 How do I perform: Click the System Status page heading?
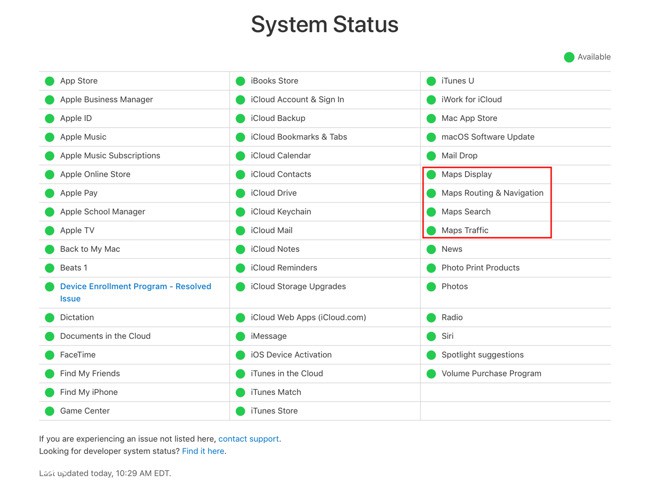pos(324,25)
